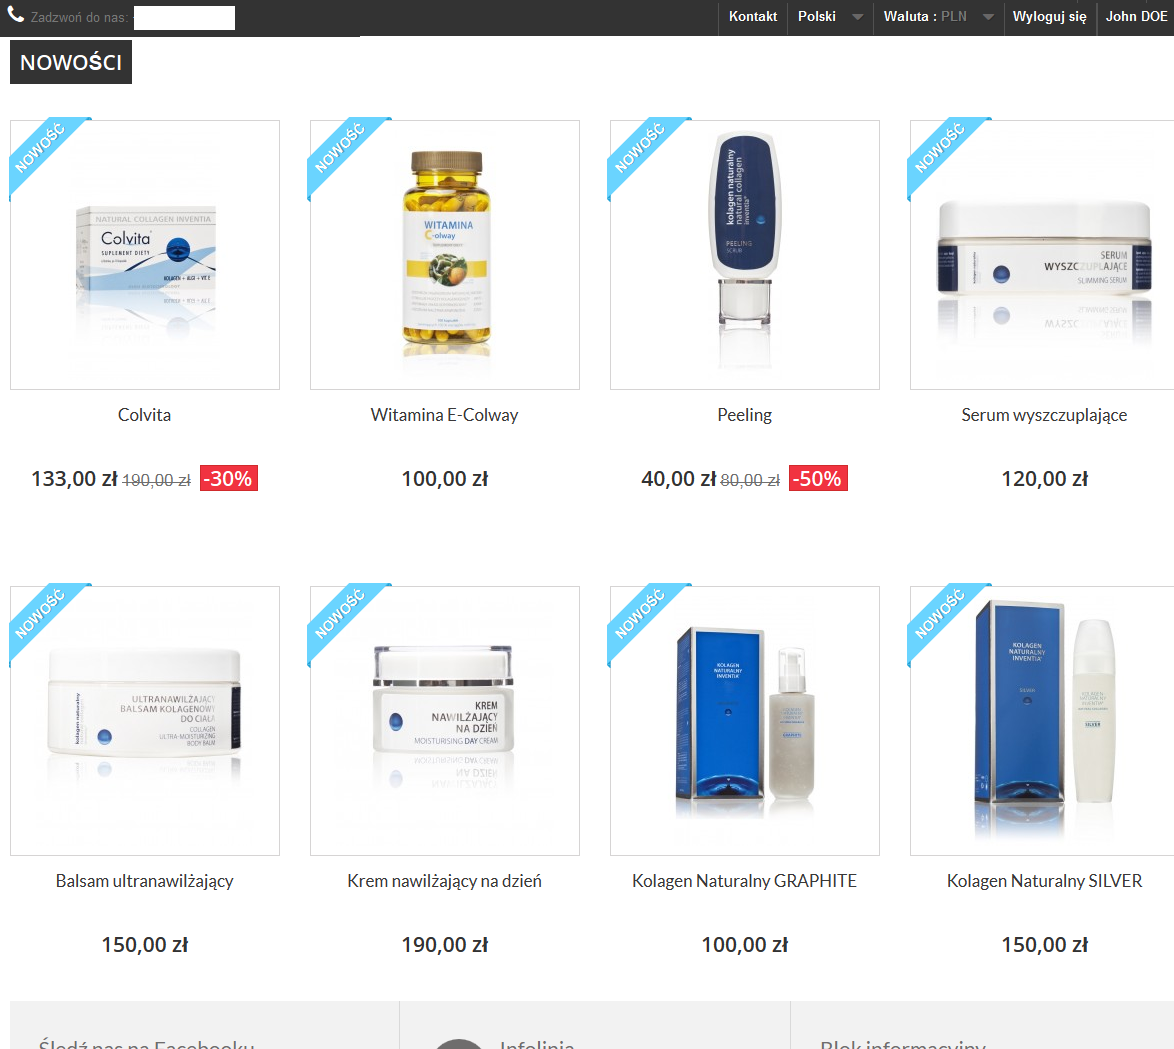
Task: Open the Waluta PLN currency dropdown
Action: (x=939, y=16)
